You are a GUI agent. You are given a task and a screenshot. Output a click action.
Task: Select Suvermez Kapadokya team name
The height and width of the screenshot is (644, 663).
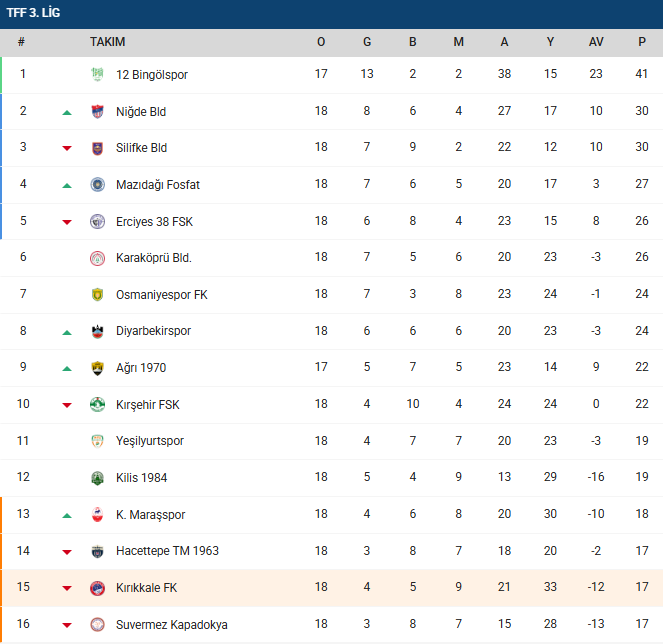(x=171, y=625)
